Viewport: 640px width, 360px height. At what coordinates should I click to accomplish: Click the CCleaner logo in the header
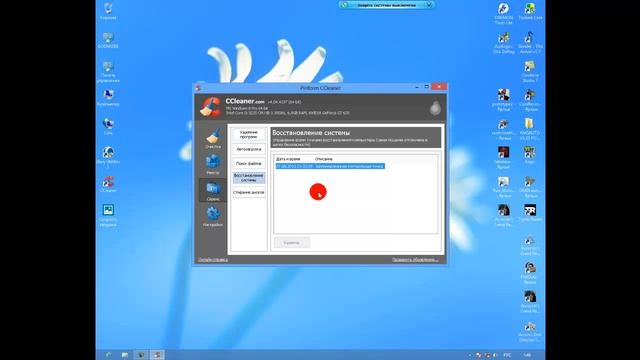click(210, 107)
